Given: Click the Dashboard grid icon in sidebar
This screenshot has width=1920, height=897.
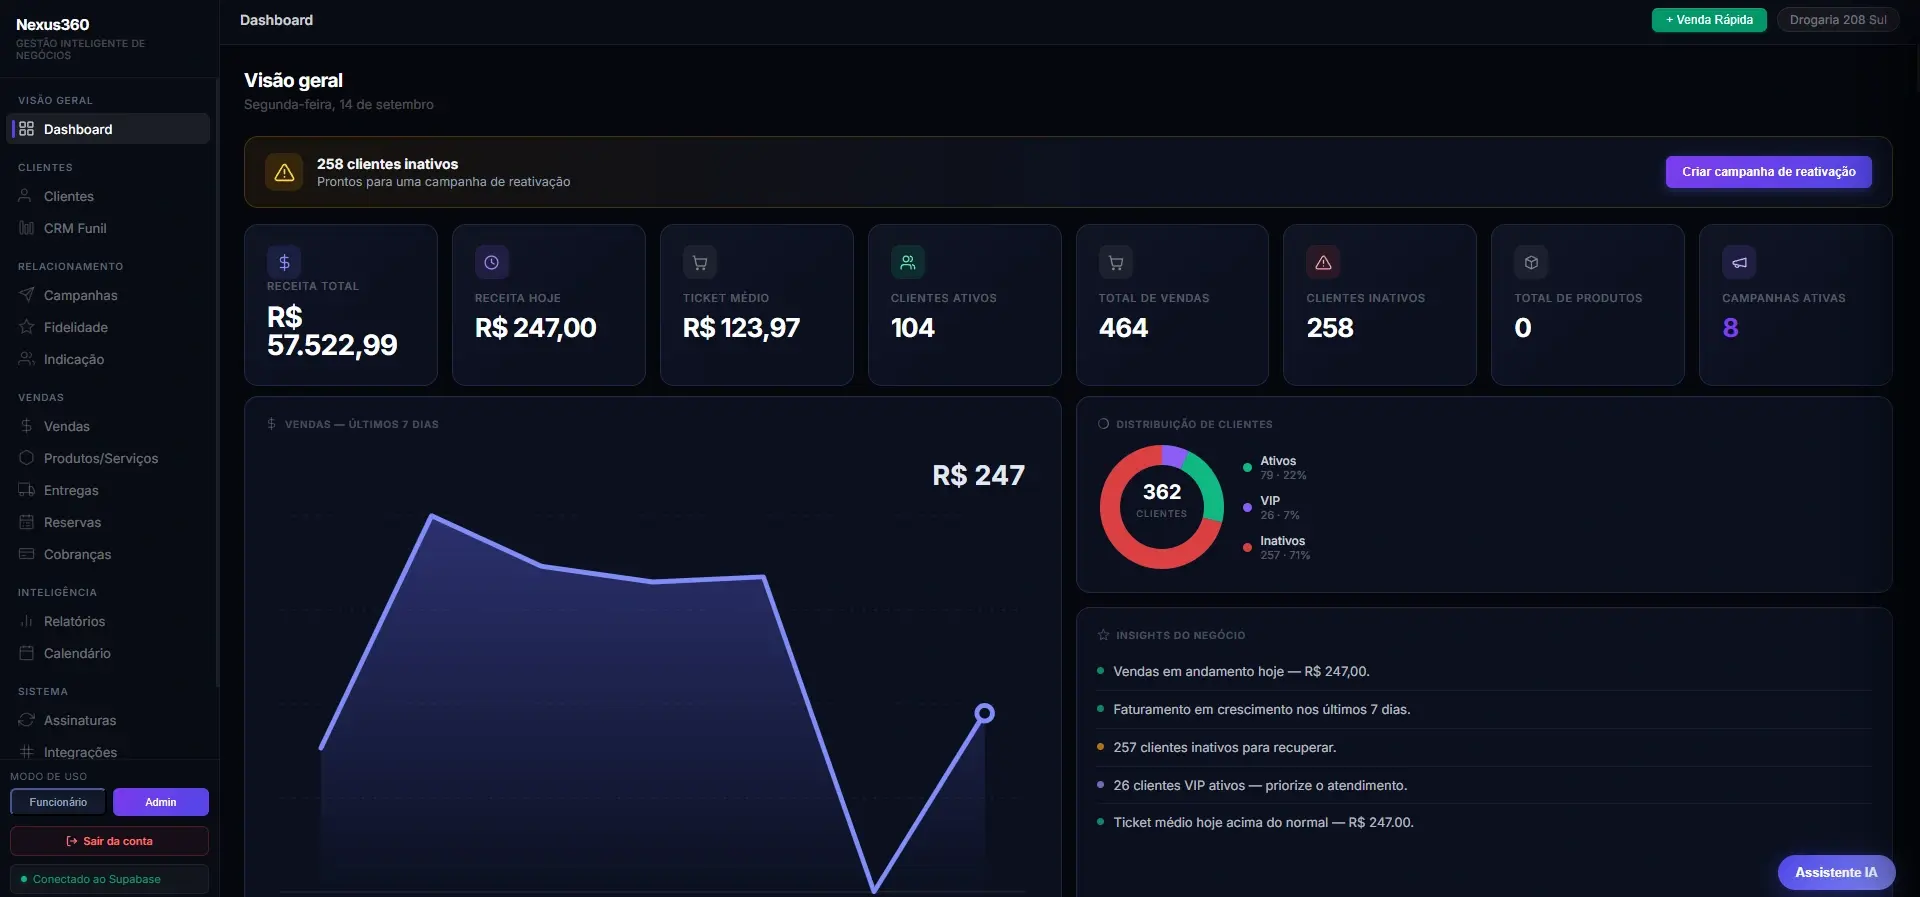Looking at the screenshot, I should click(26, 129).
